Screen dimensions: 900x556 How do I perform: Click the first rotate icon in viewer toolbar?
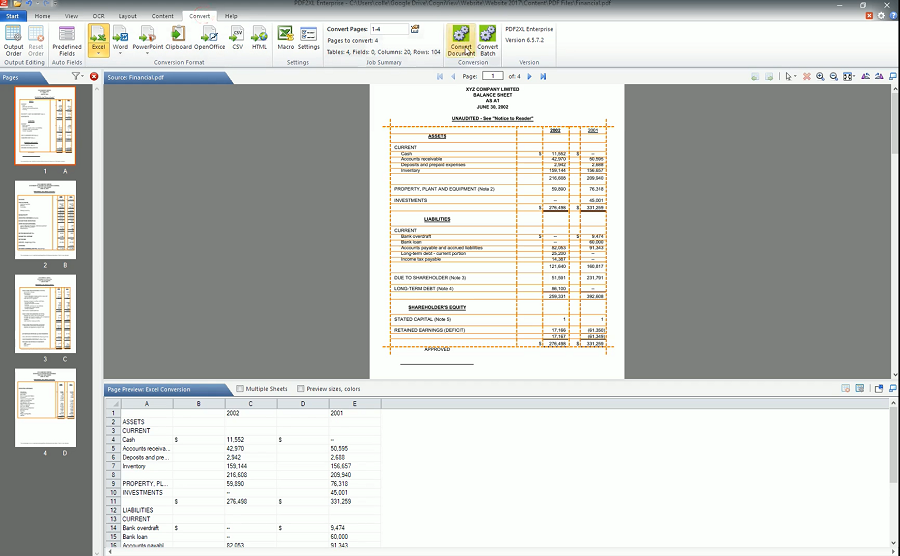click(865, 76)
